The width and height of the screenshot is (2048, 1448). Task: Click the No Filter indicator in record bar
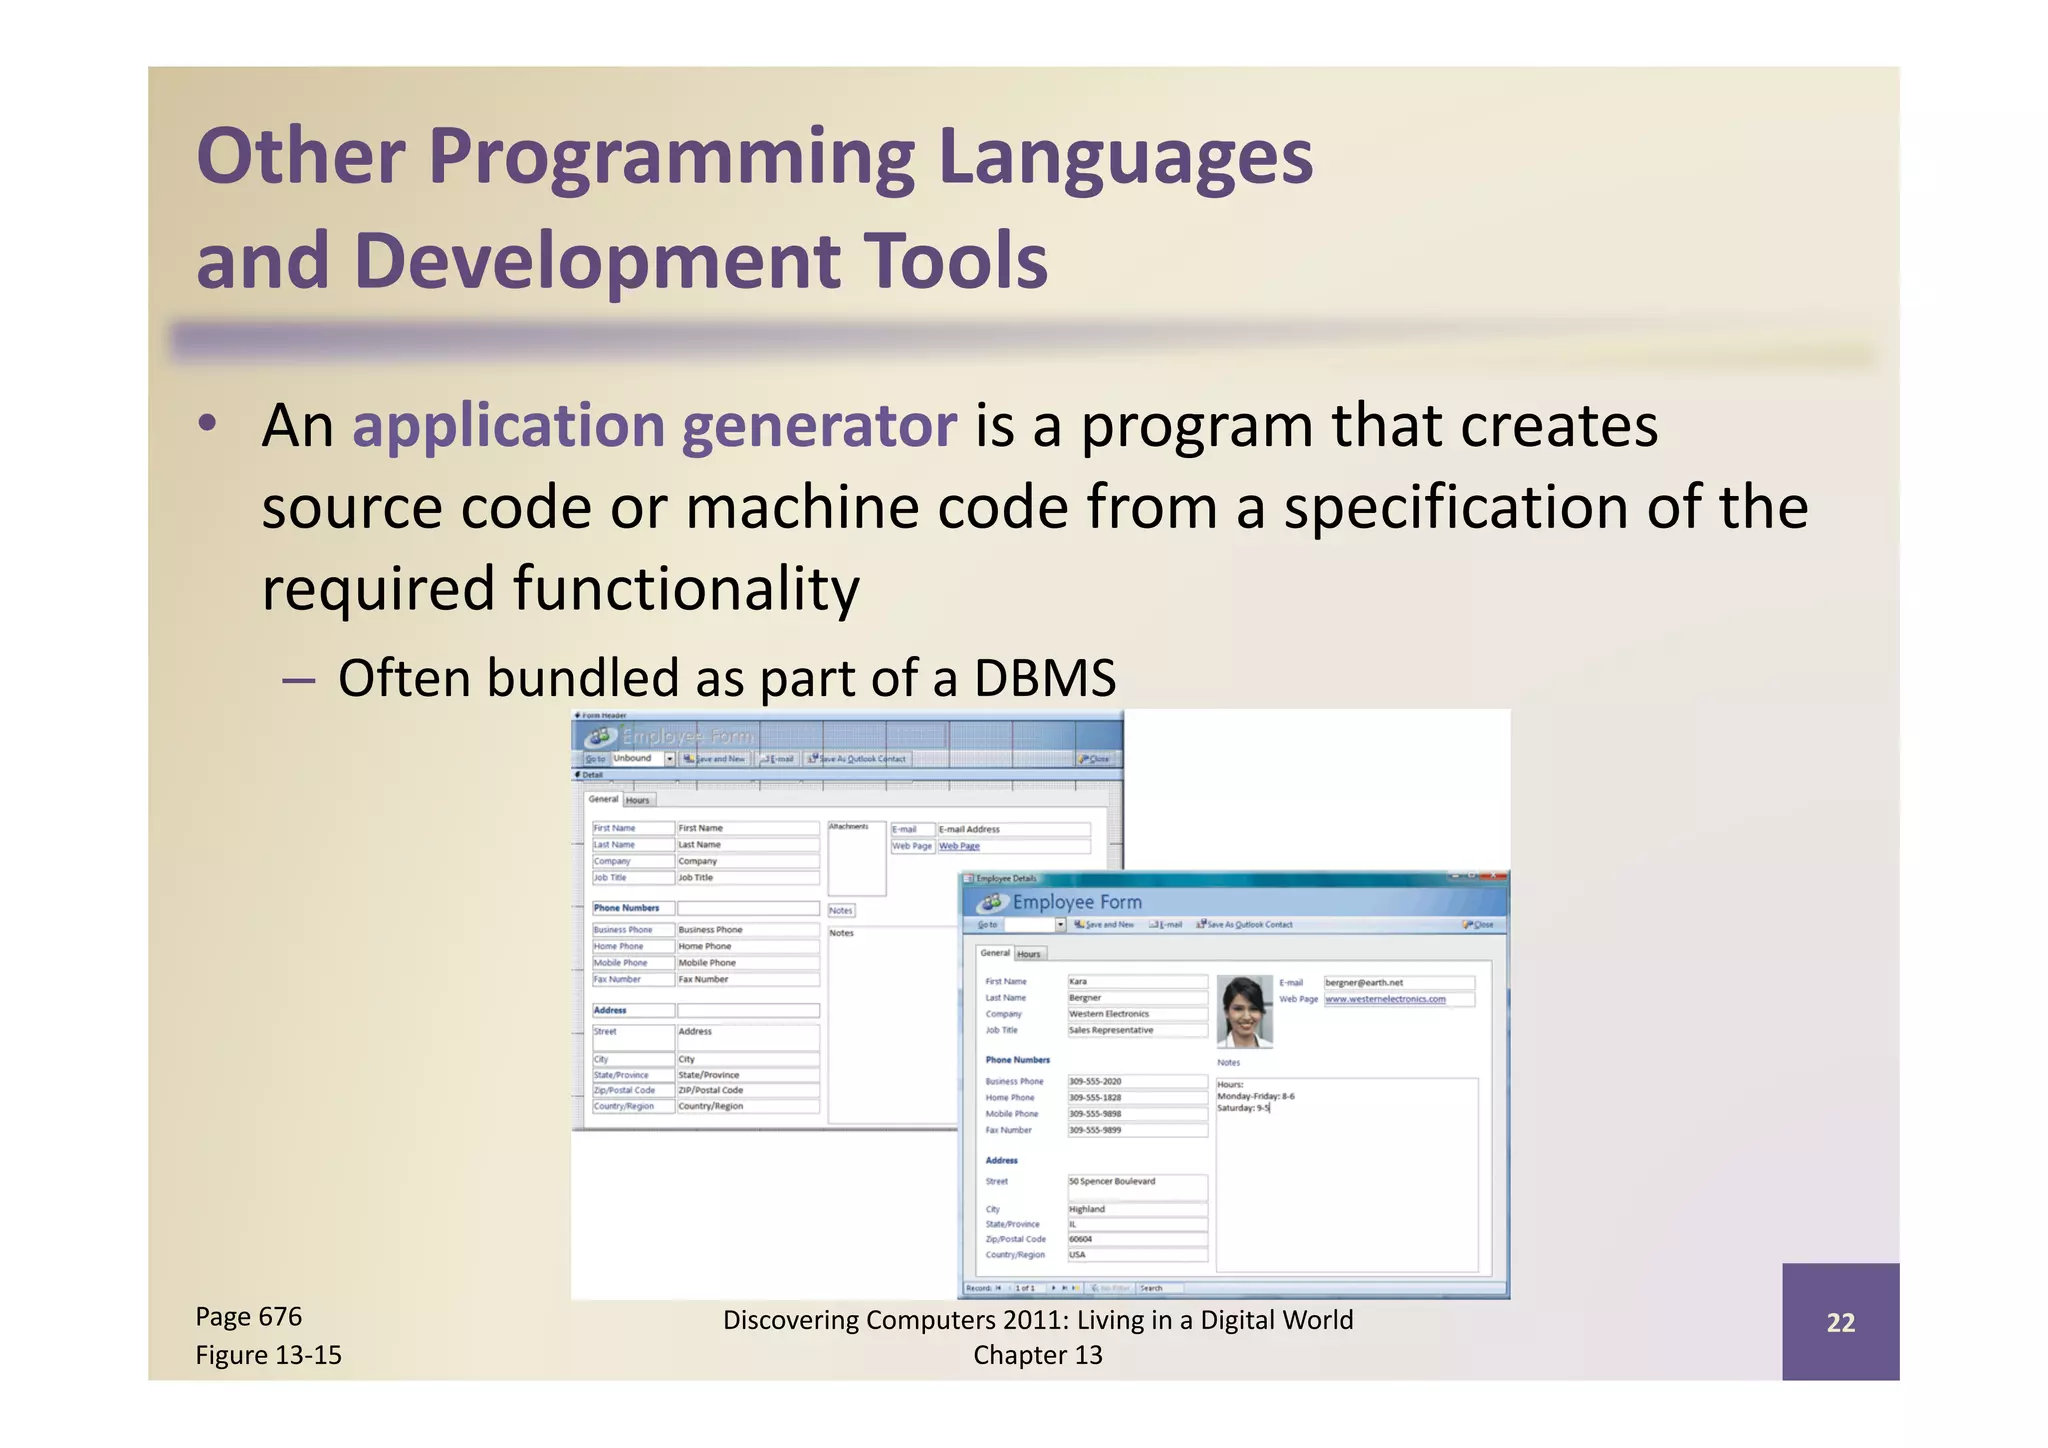(1110, 1288)
